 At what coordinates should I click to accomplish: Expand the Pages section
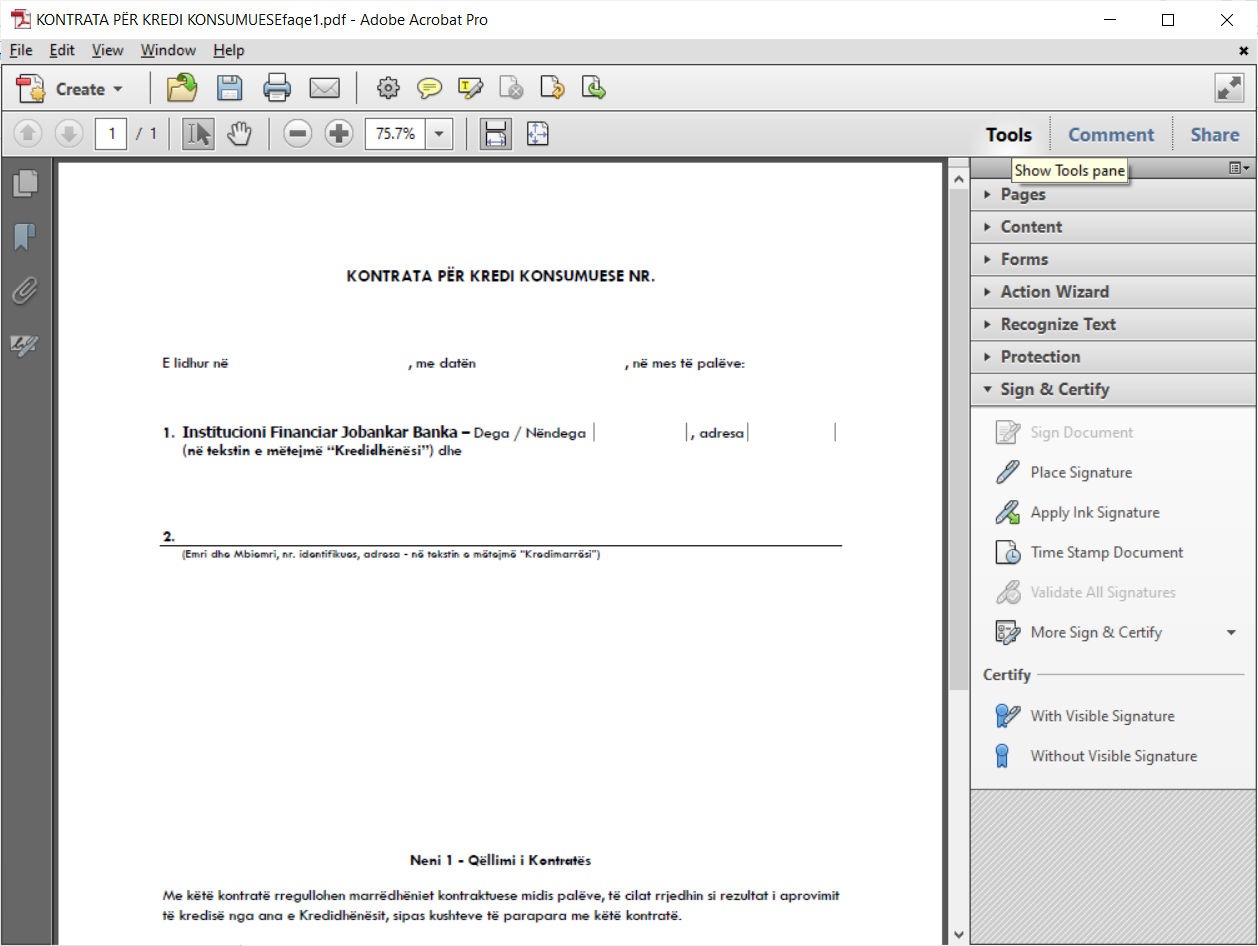(1113, 195)
